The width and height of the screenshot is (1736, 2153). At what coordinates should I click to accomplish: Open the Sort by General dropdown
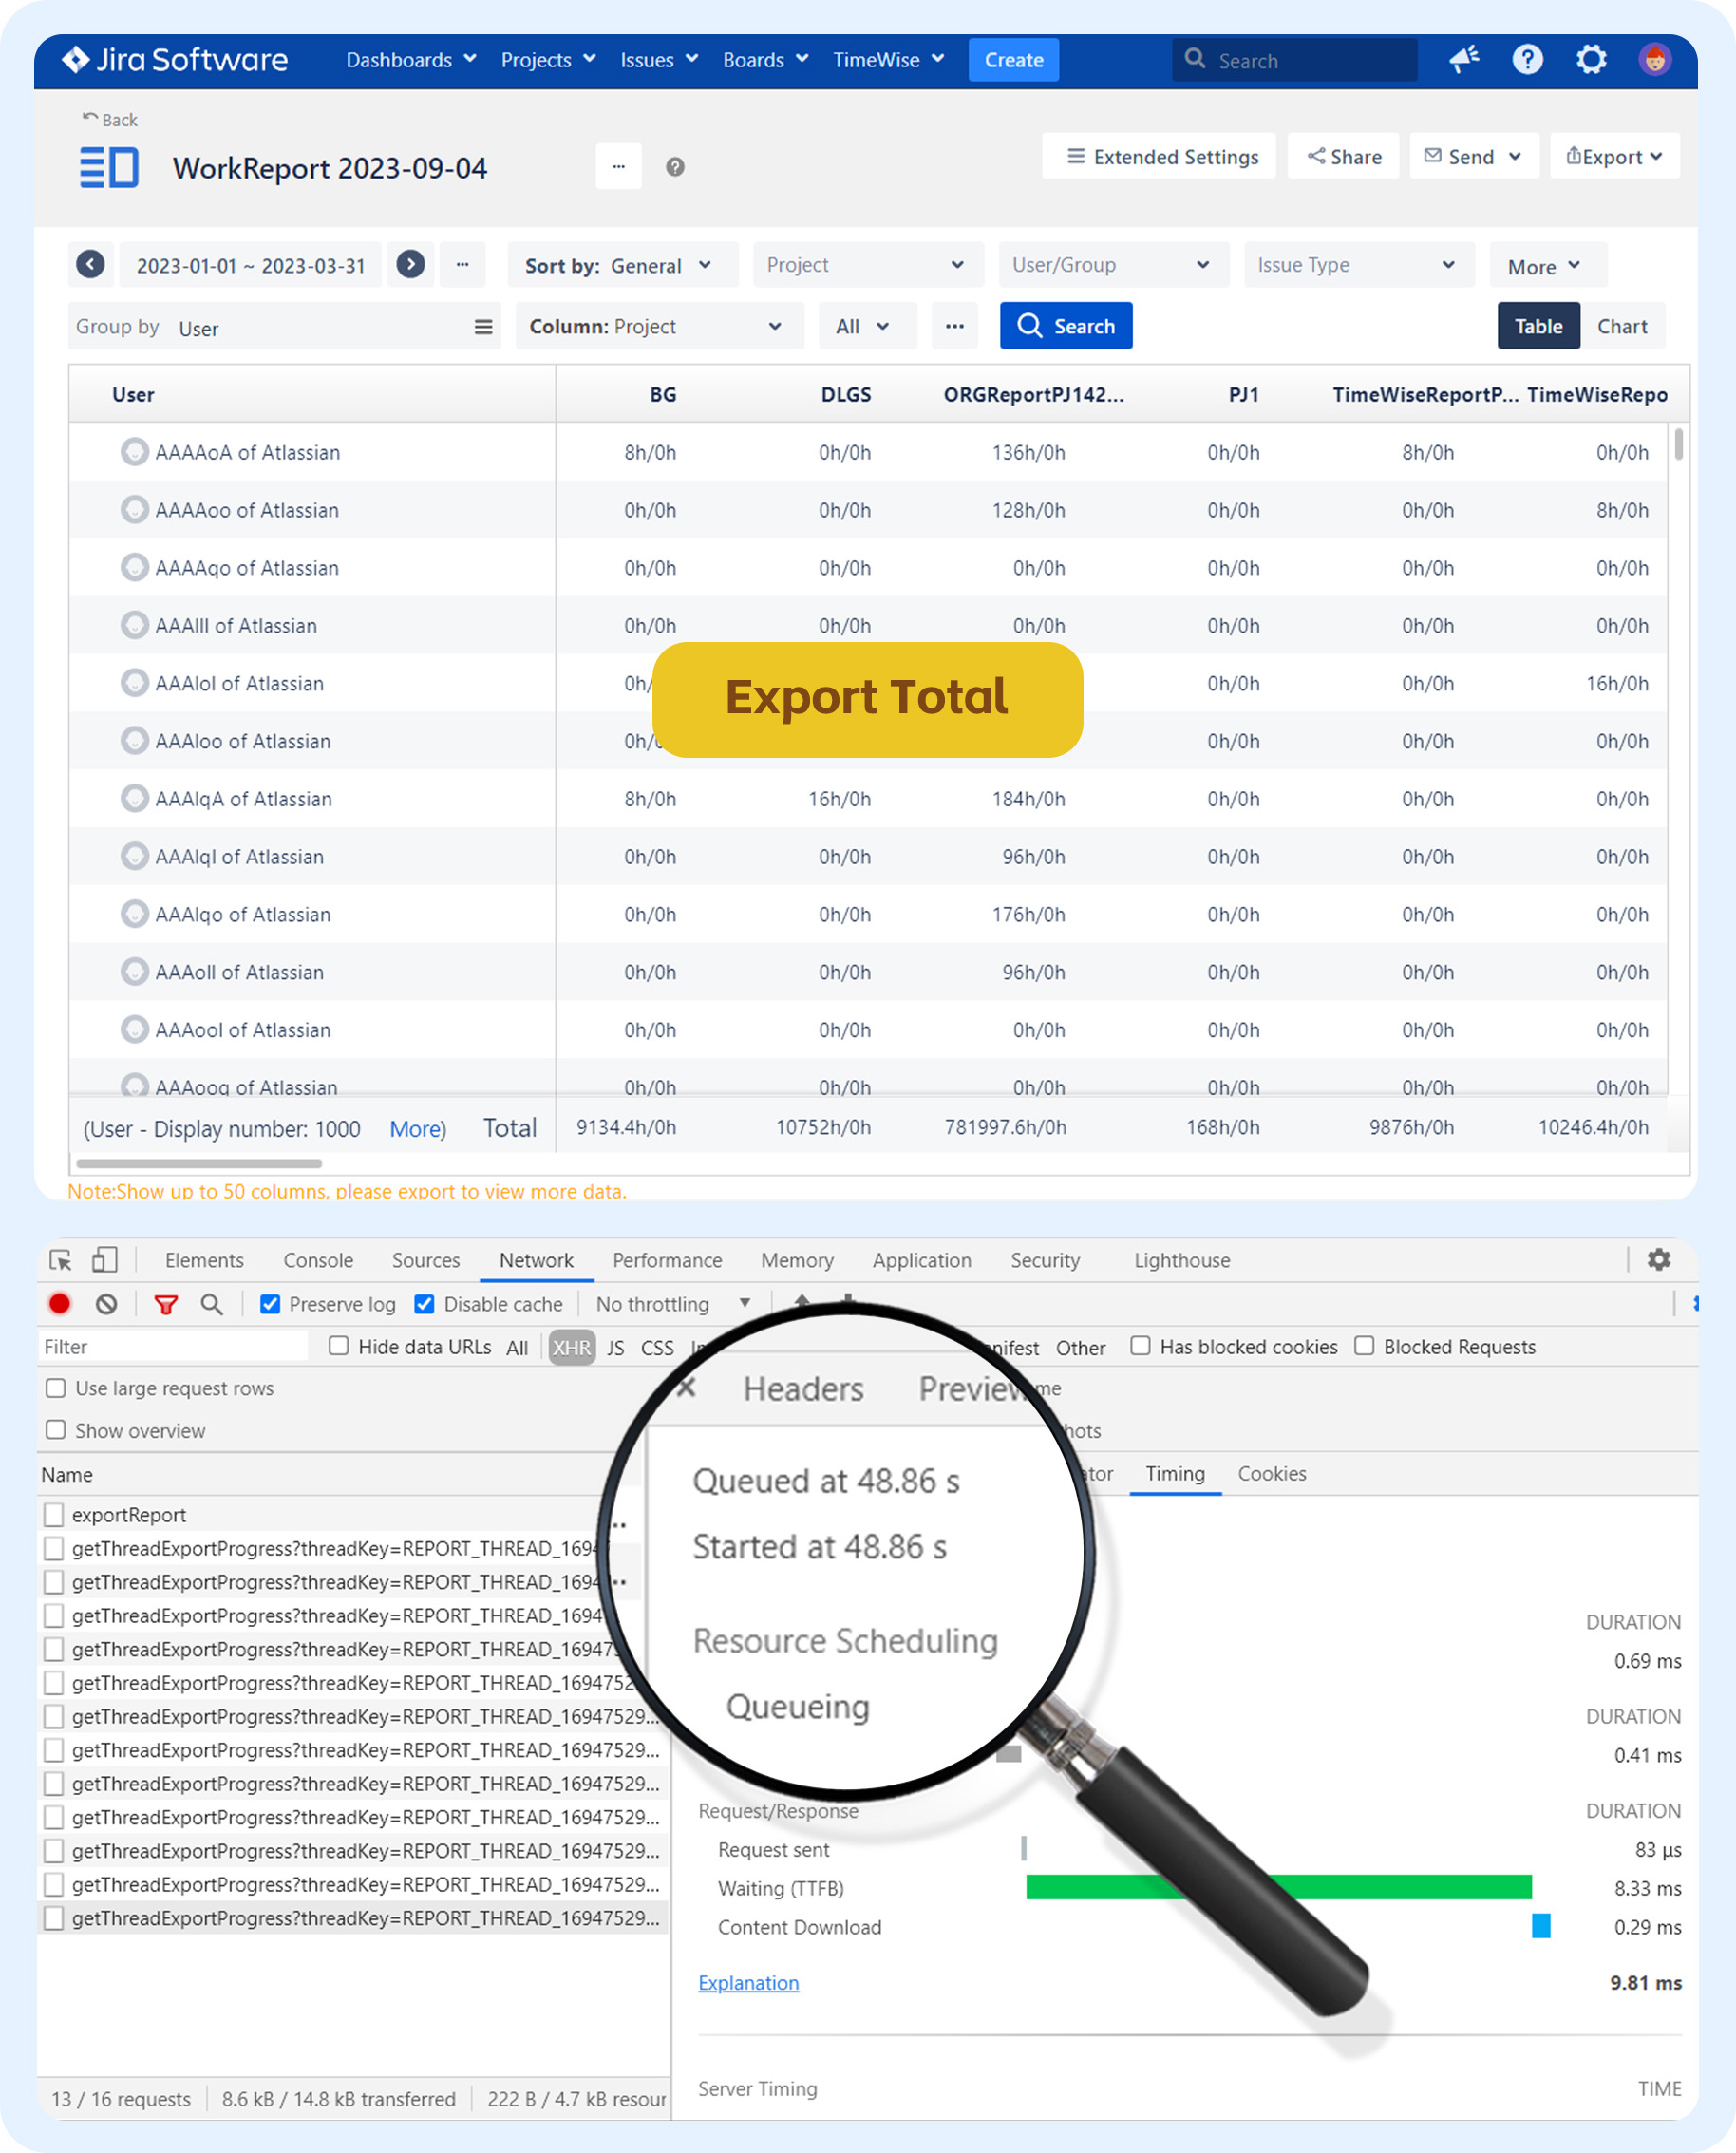[x=622, y=265]
